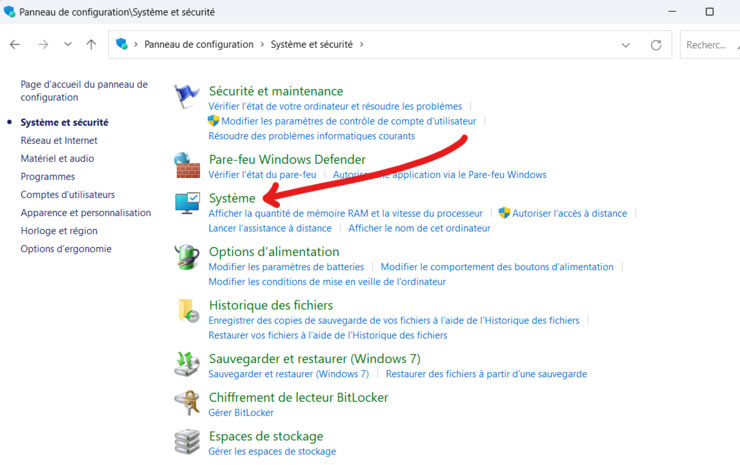Open Programmes category in sidebar
740x465 pixels.
[48, 177]
